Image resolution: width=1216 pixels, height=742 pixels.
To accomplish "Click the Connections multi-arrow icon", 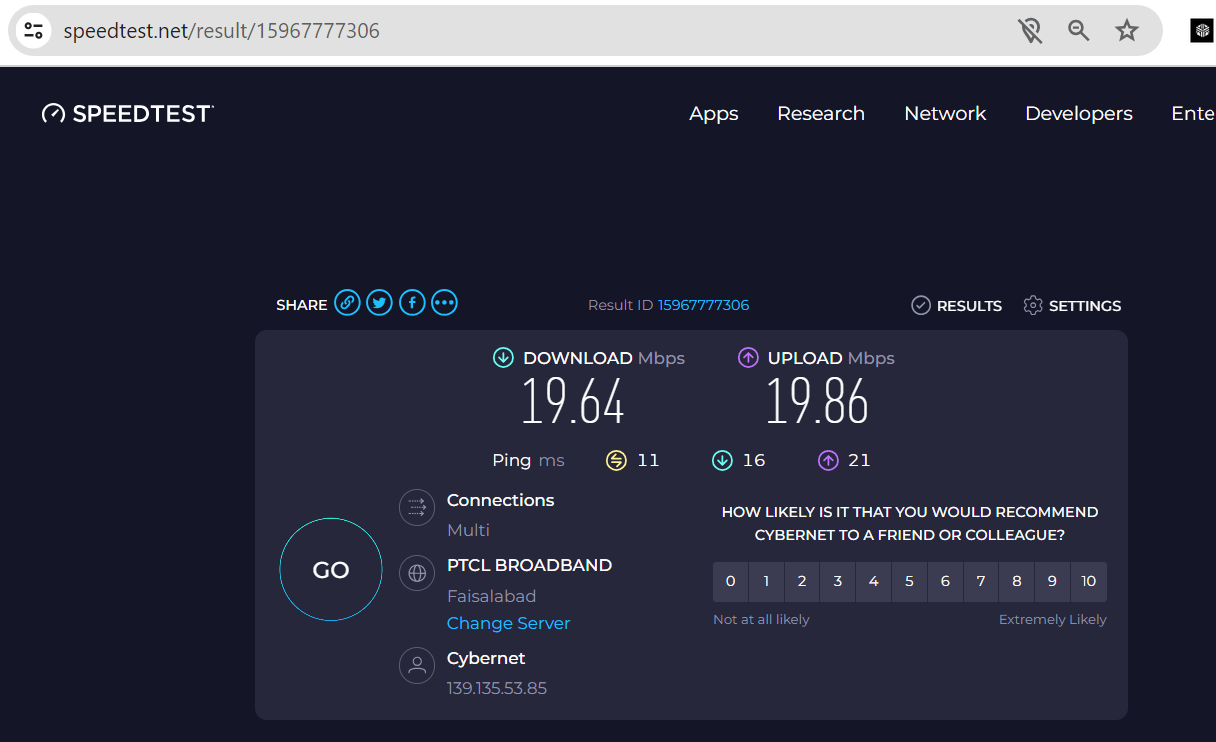I will 417,507.
